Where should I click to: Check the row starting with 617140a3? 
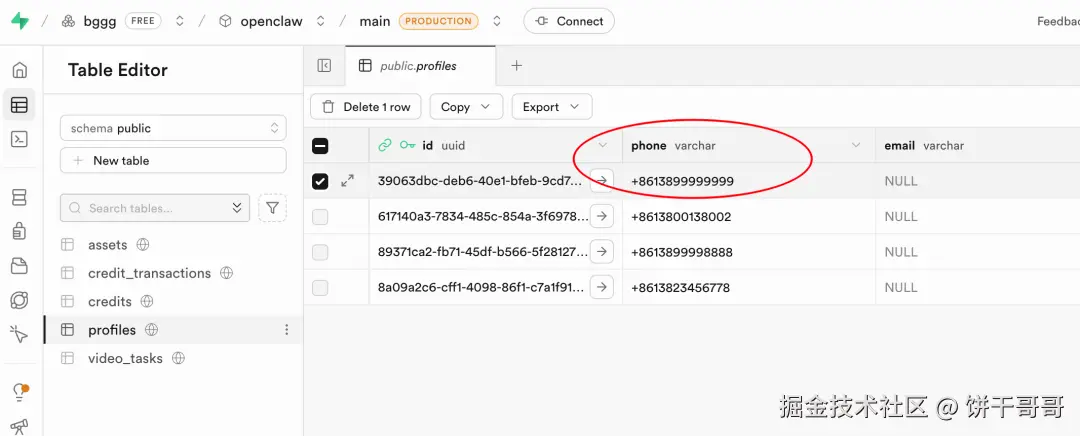(x=320, y=217)
